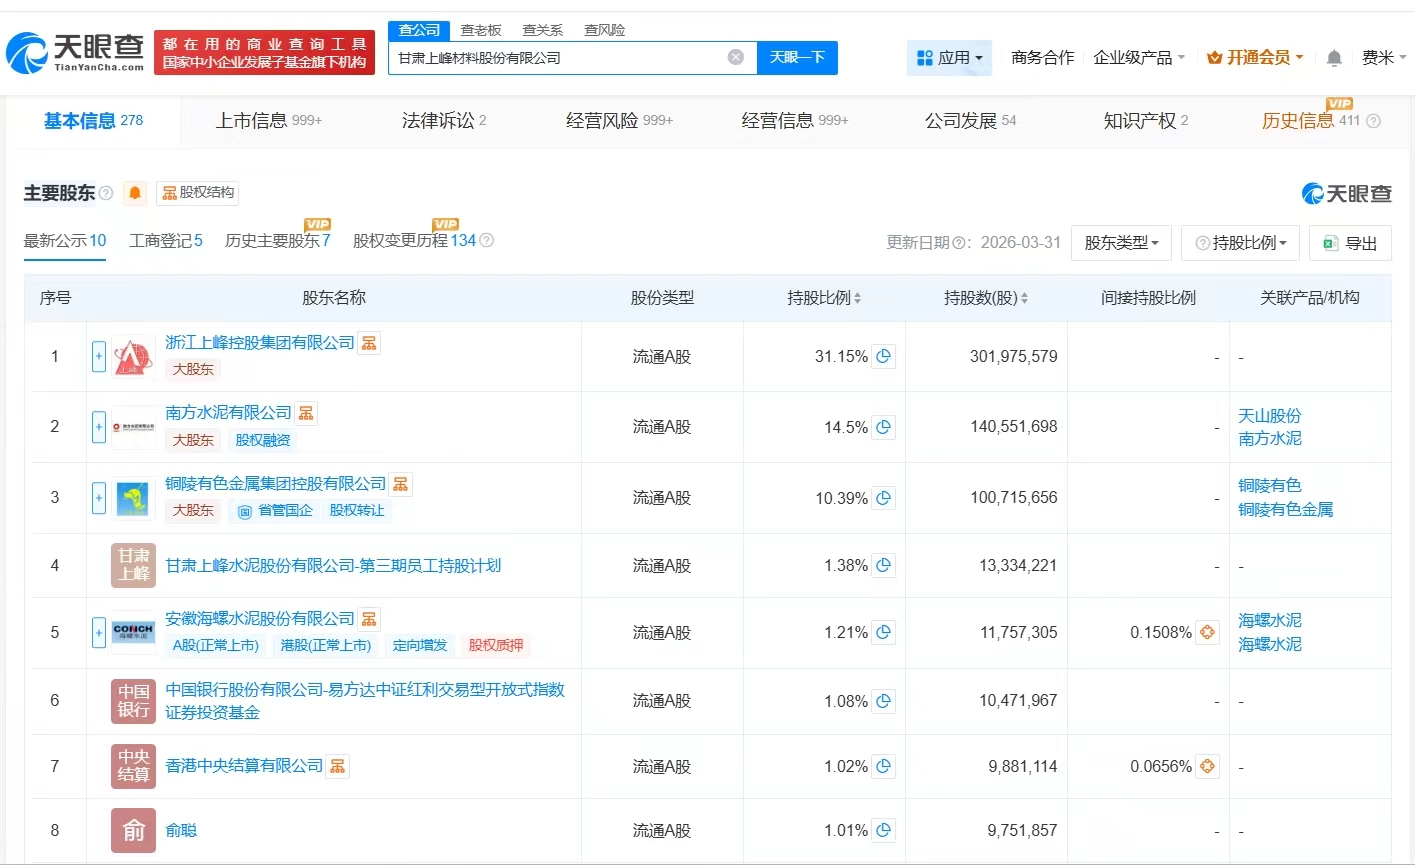Open the 持股比例 filter dropdown
Screen dimensions: 1415x865
coord(1240,243)
